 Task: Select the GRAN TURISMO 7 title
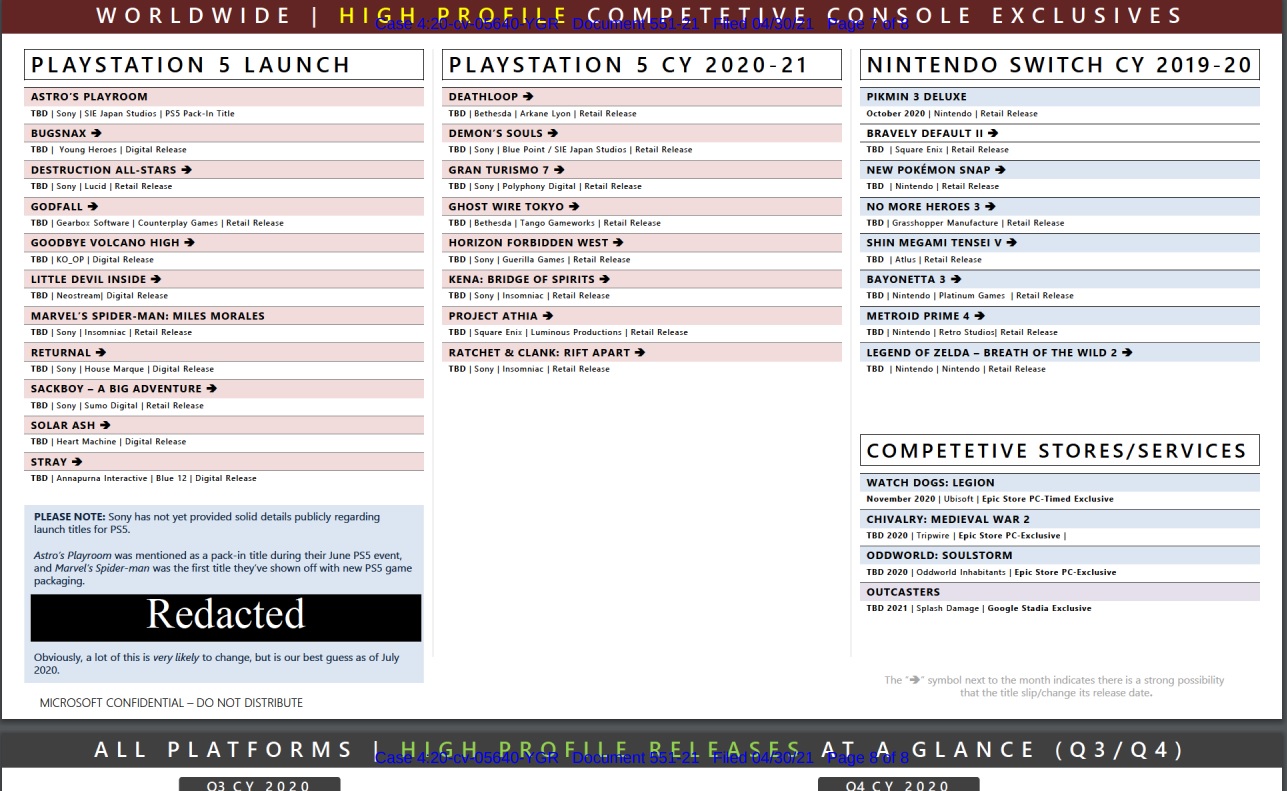click(x=506, y=170)
